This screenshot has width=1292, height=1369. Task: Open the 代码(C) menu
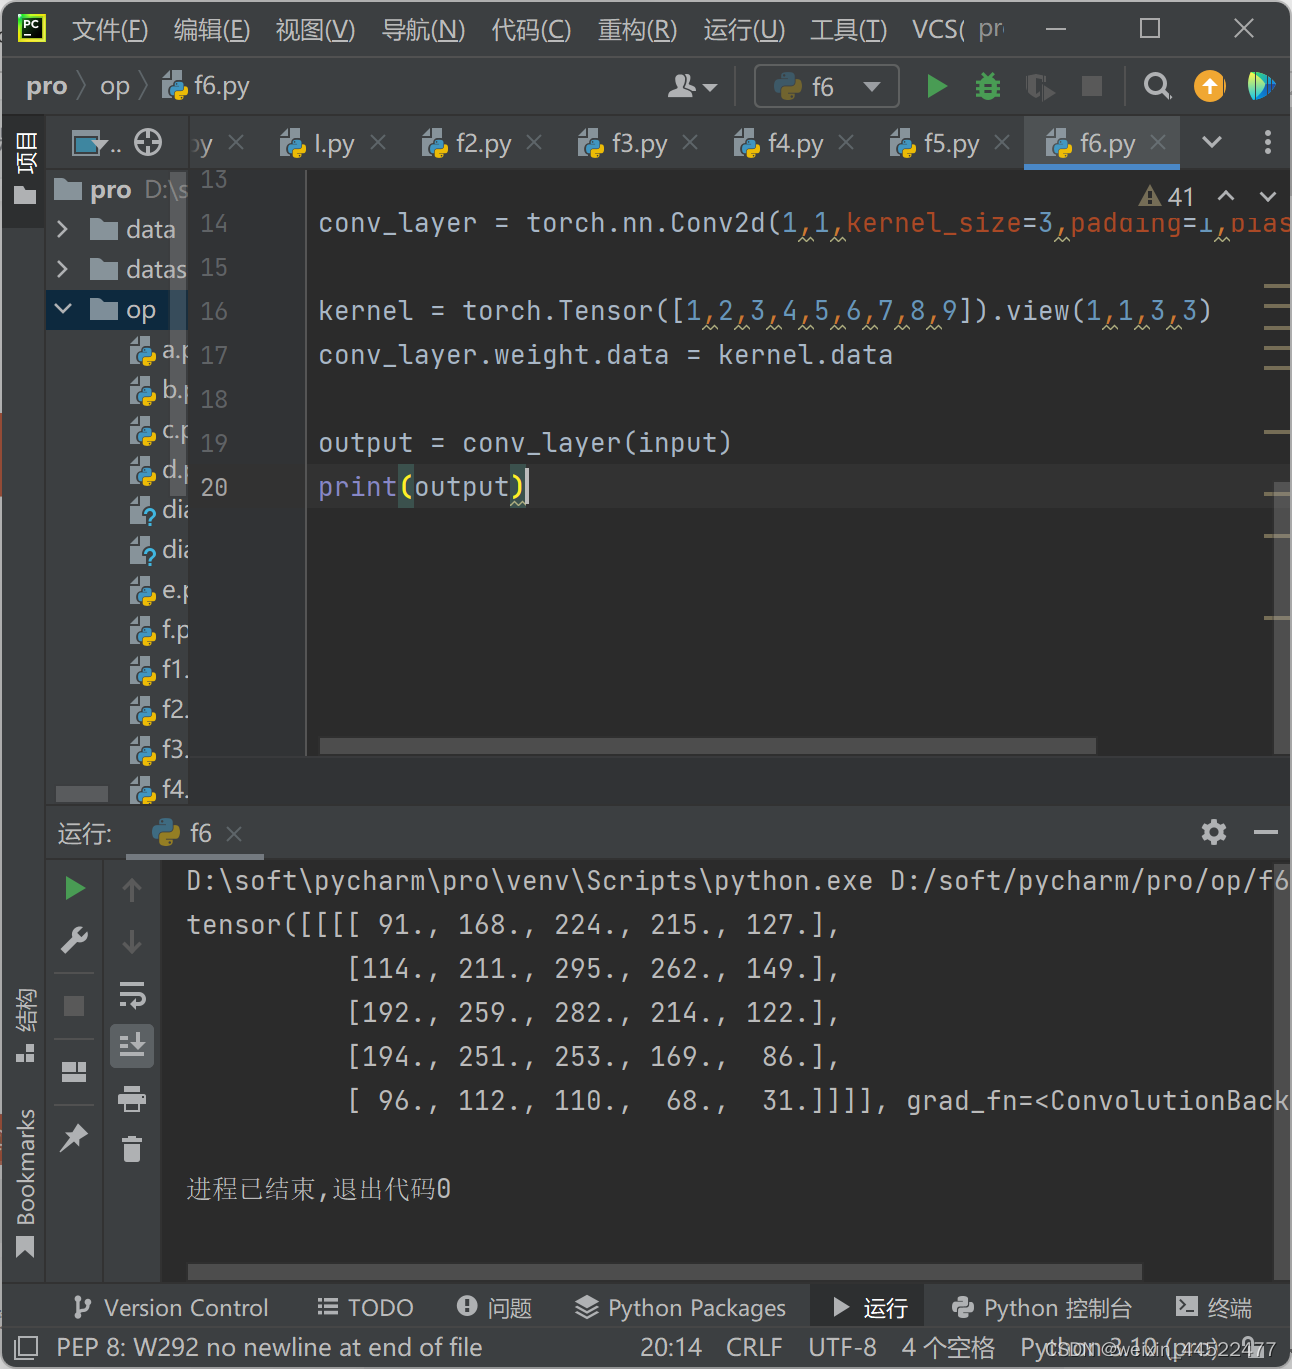[531, 30]
